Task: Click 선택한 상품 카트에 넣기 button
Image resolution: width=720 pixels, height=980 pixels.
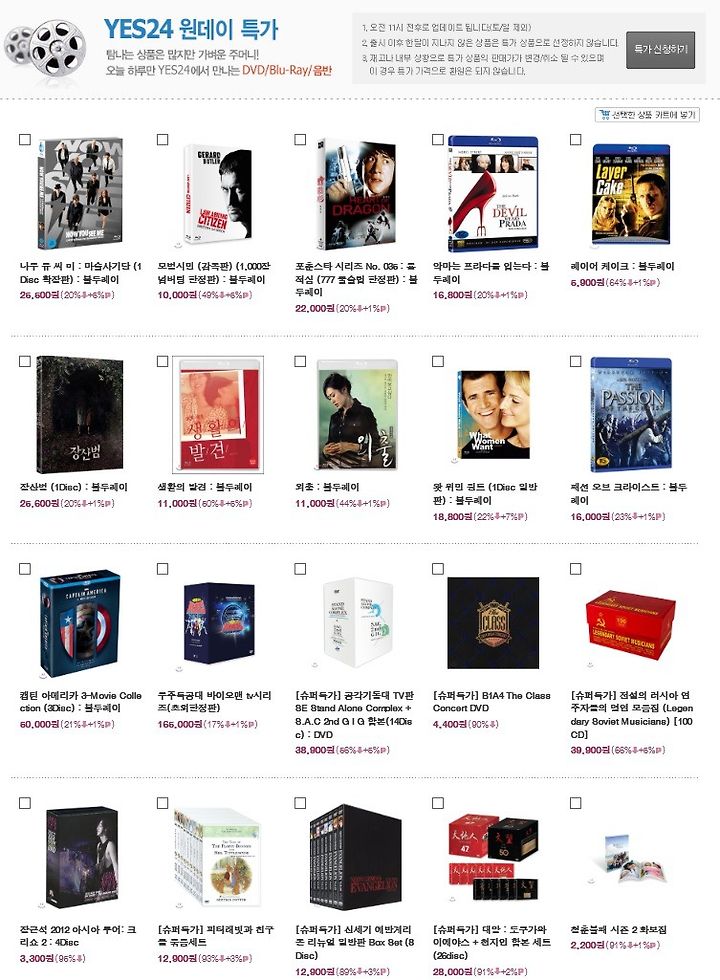Action: [x=647, y=115]
